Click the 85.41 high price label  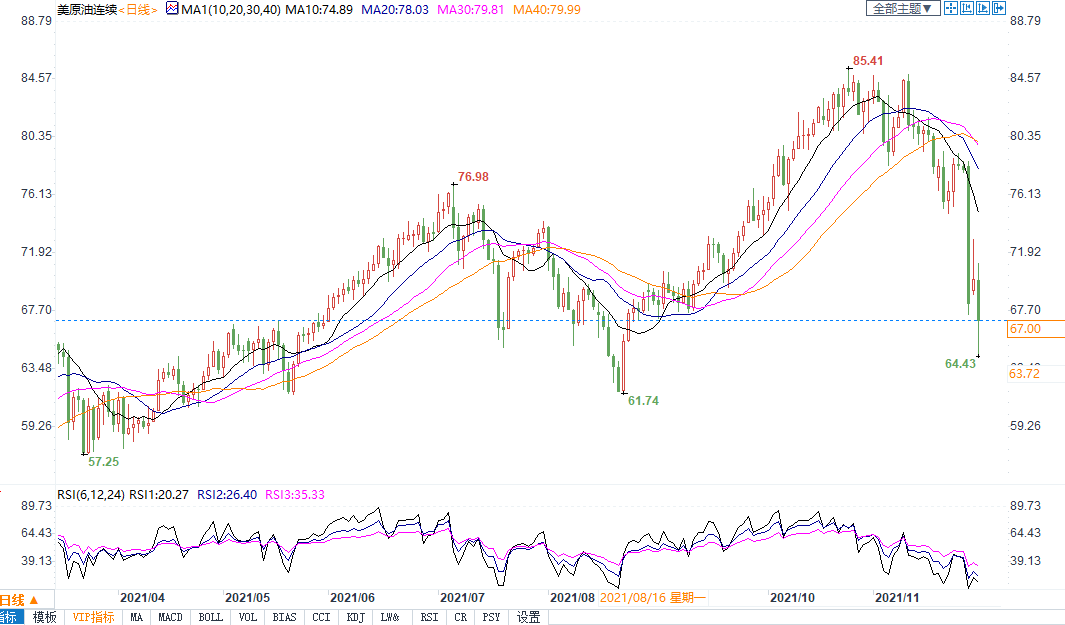(868, 61)
